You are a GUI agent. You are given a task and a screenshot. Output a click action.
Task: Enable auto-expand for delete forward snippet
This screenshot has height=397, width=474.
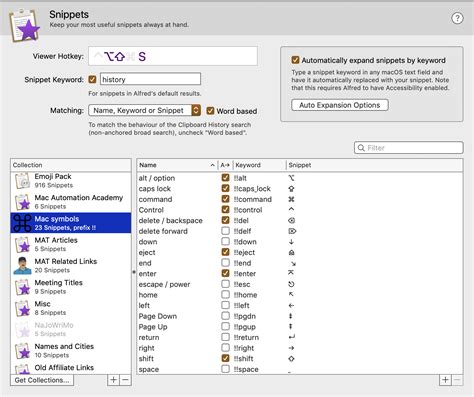pos(225,231)
